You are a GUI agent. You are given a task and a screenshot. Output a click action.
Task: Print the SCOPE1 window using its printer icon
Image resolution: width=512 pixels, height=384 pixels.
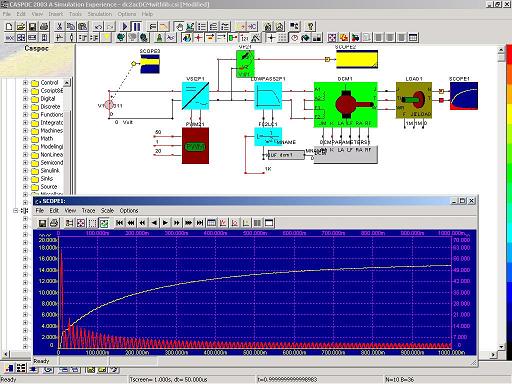pyautogui.click(x=54, y=223)
